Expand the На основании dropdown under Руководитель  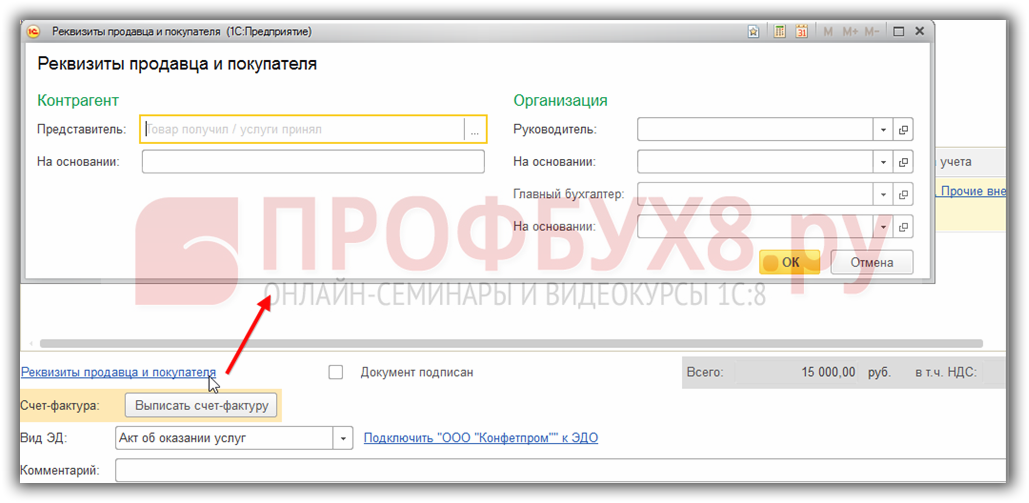883,162
